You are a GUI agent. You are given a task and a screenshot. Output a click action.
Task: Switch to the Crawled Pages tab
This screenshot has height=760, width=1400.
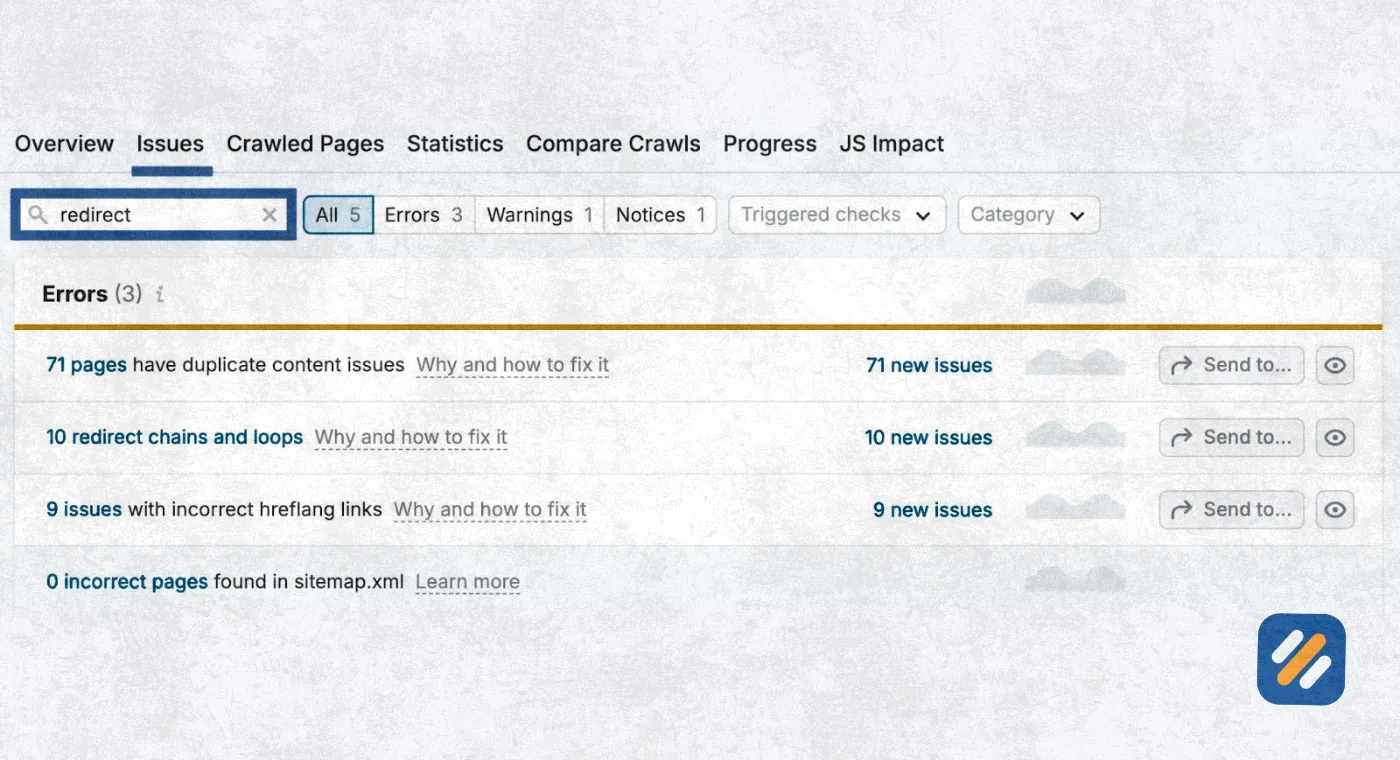305,144
